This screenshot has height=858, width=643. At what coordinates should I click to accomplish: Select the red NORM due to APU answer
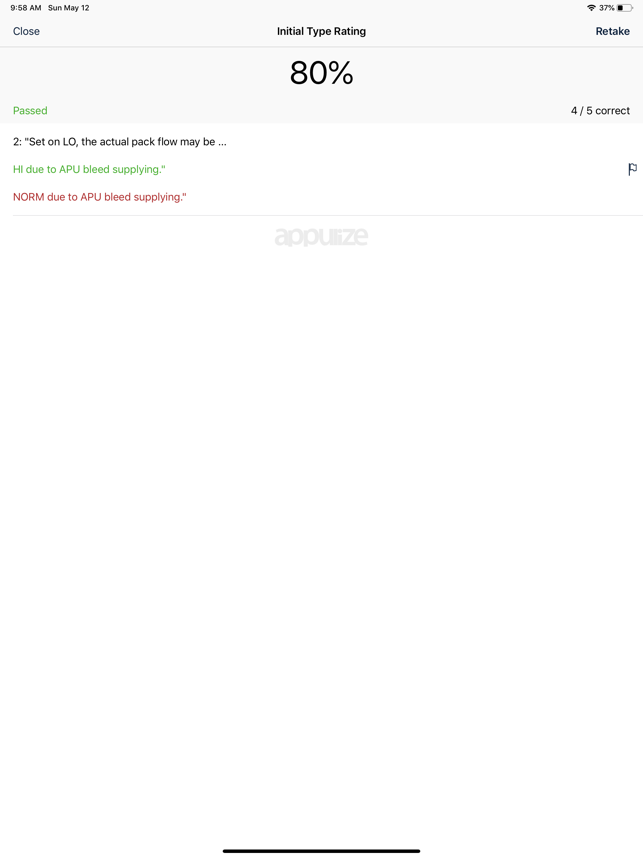pyautogui.click(x=100, y=197)
